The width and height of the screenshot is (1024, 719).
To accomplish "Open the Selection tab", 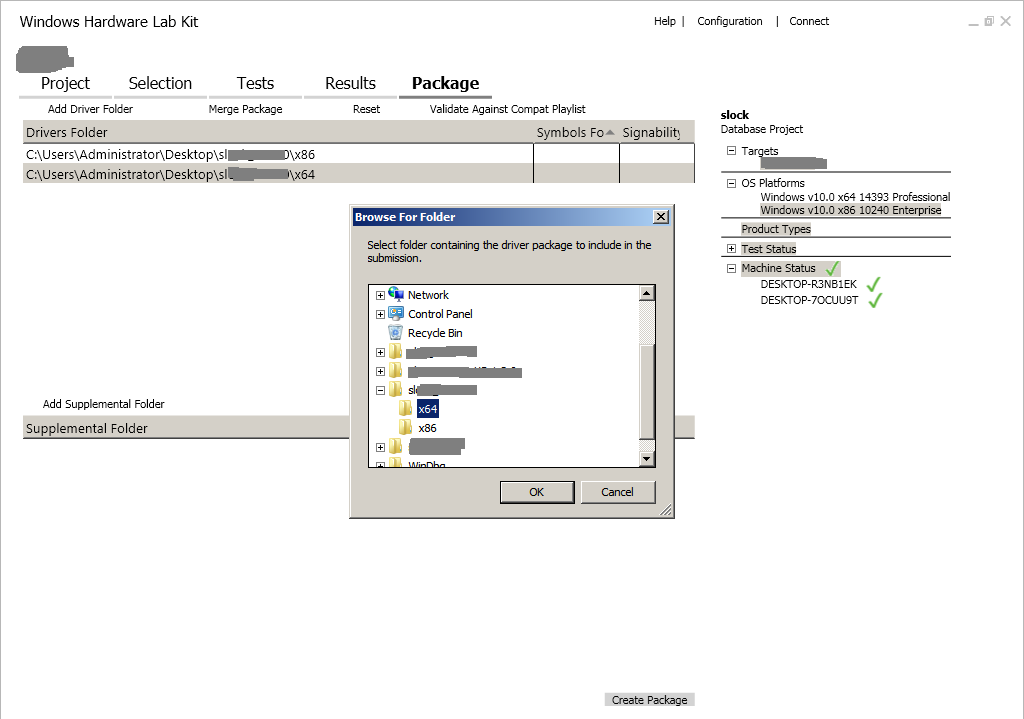I will coord(160,84).
